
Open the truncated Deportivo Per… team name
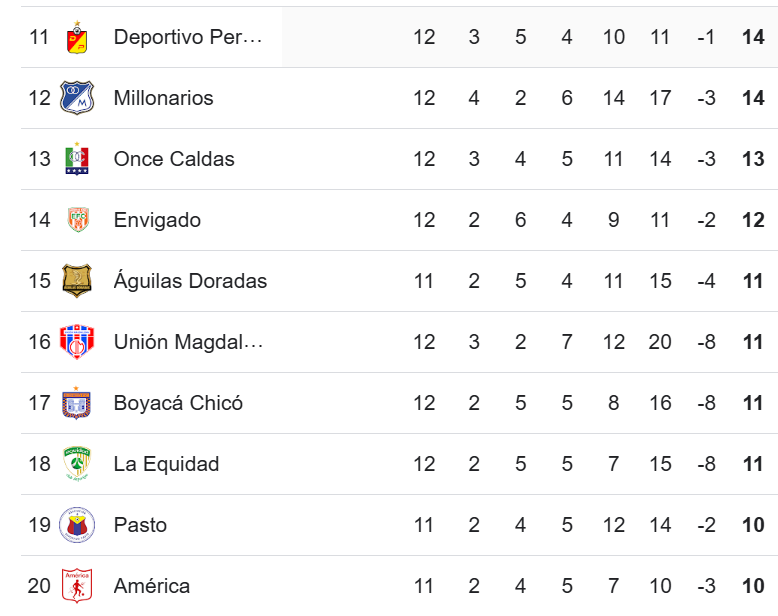tap(188, 37)
